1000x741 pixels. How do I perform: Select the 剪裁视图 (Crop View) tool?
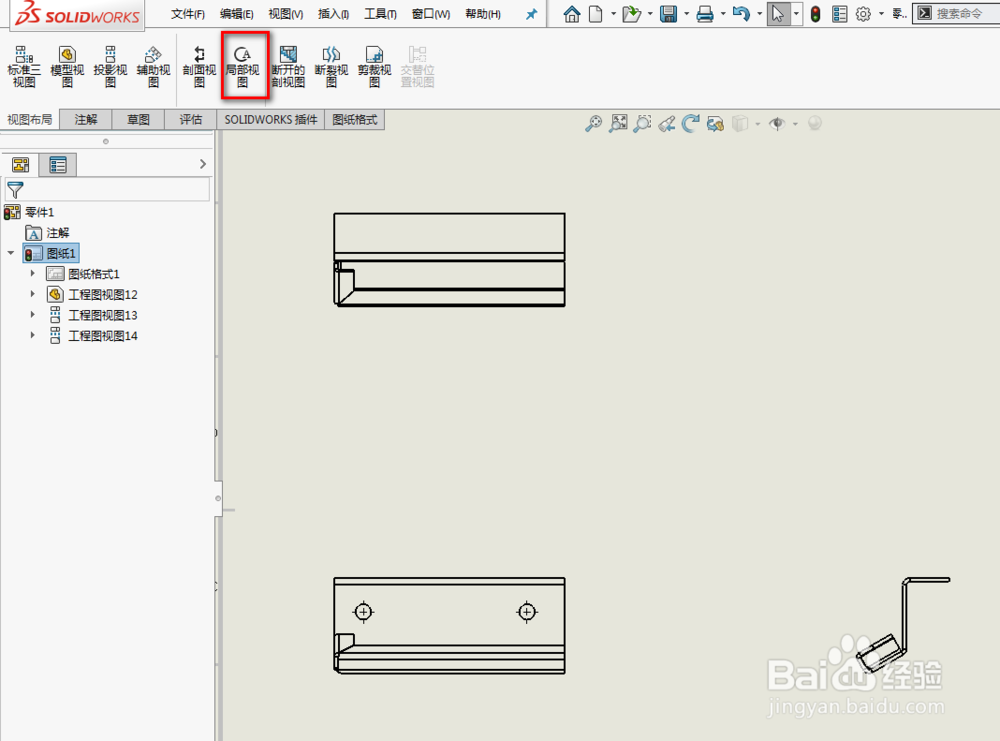tap(373, 64)
